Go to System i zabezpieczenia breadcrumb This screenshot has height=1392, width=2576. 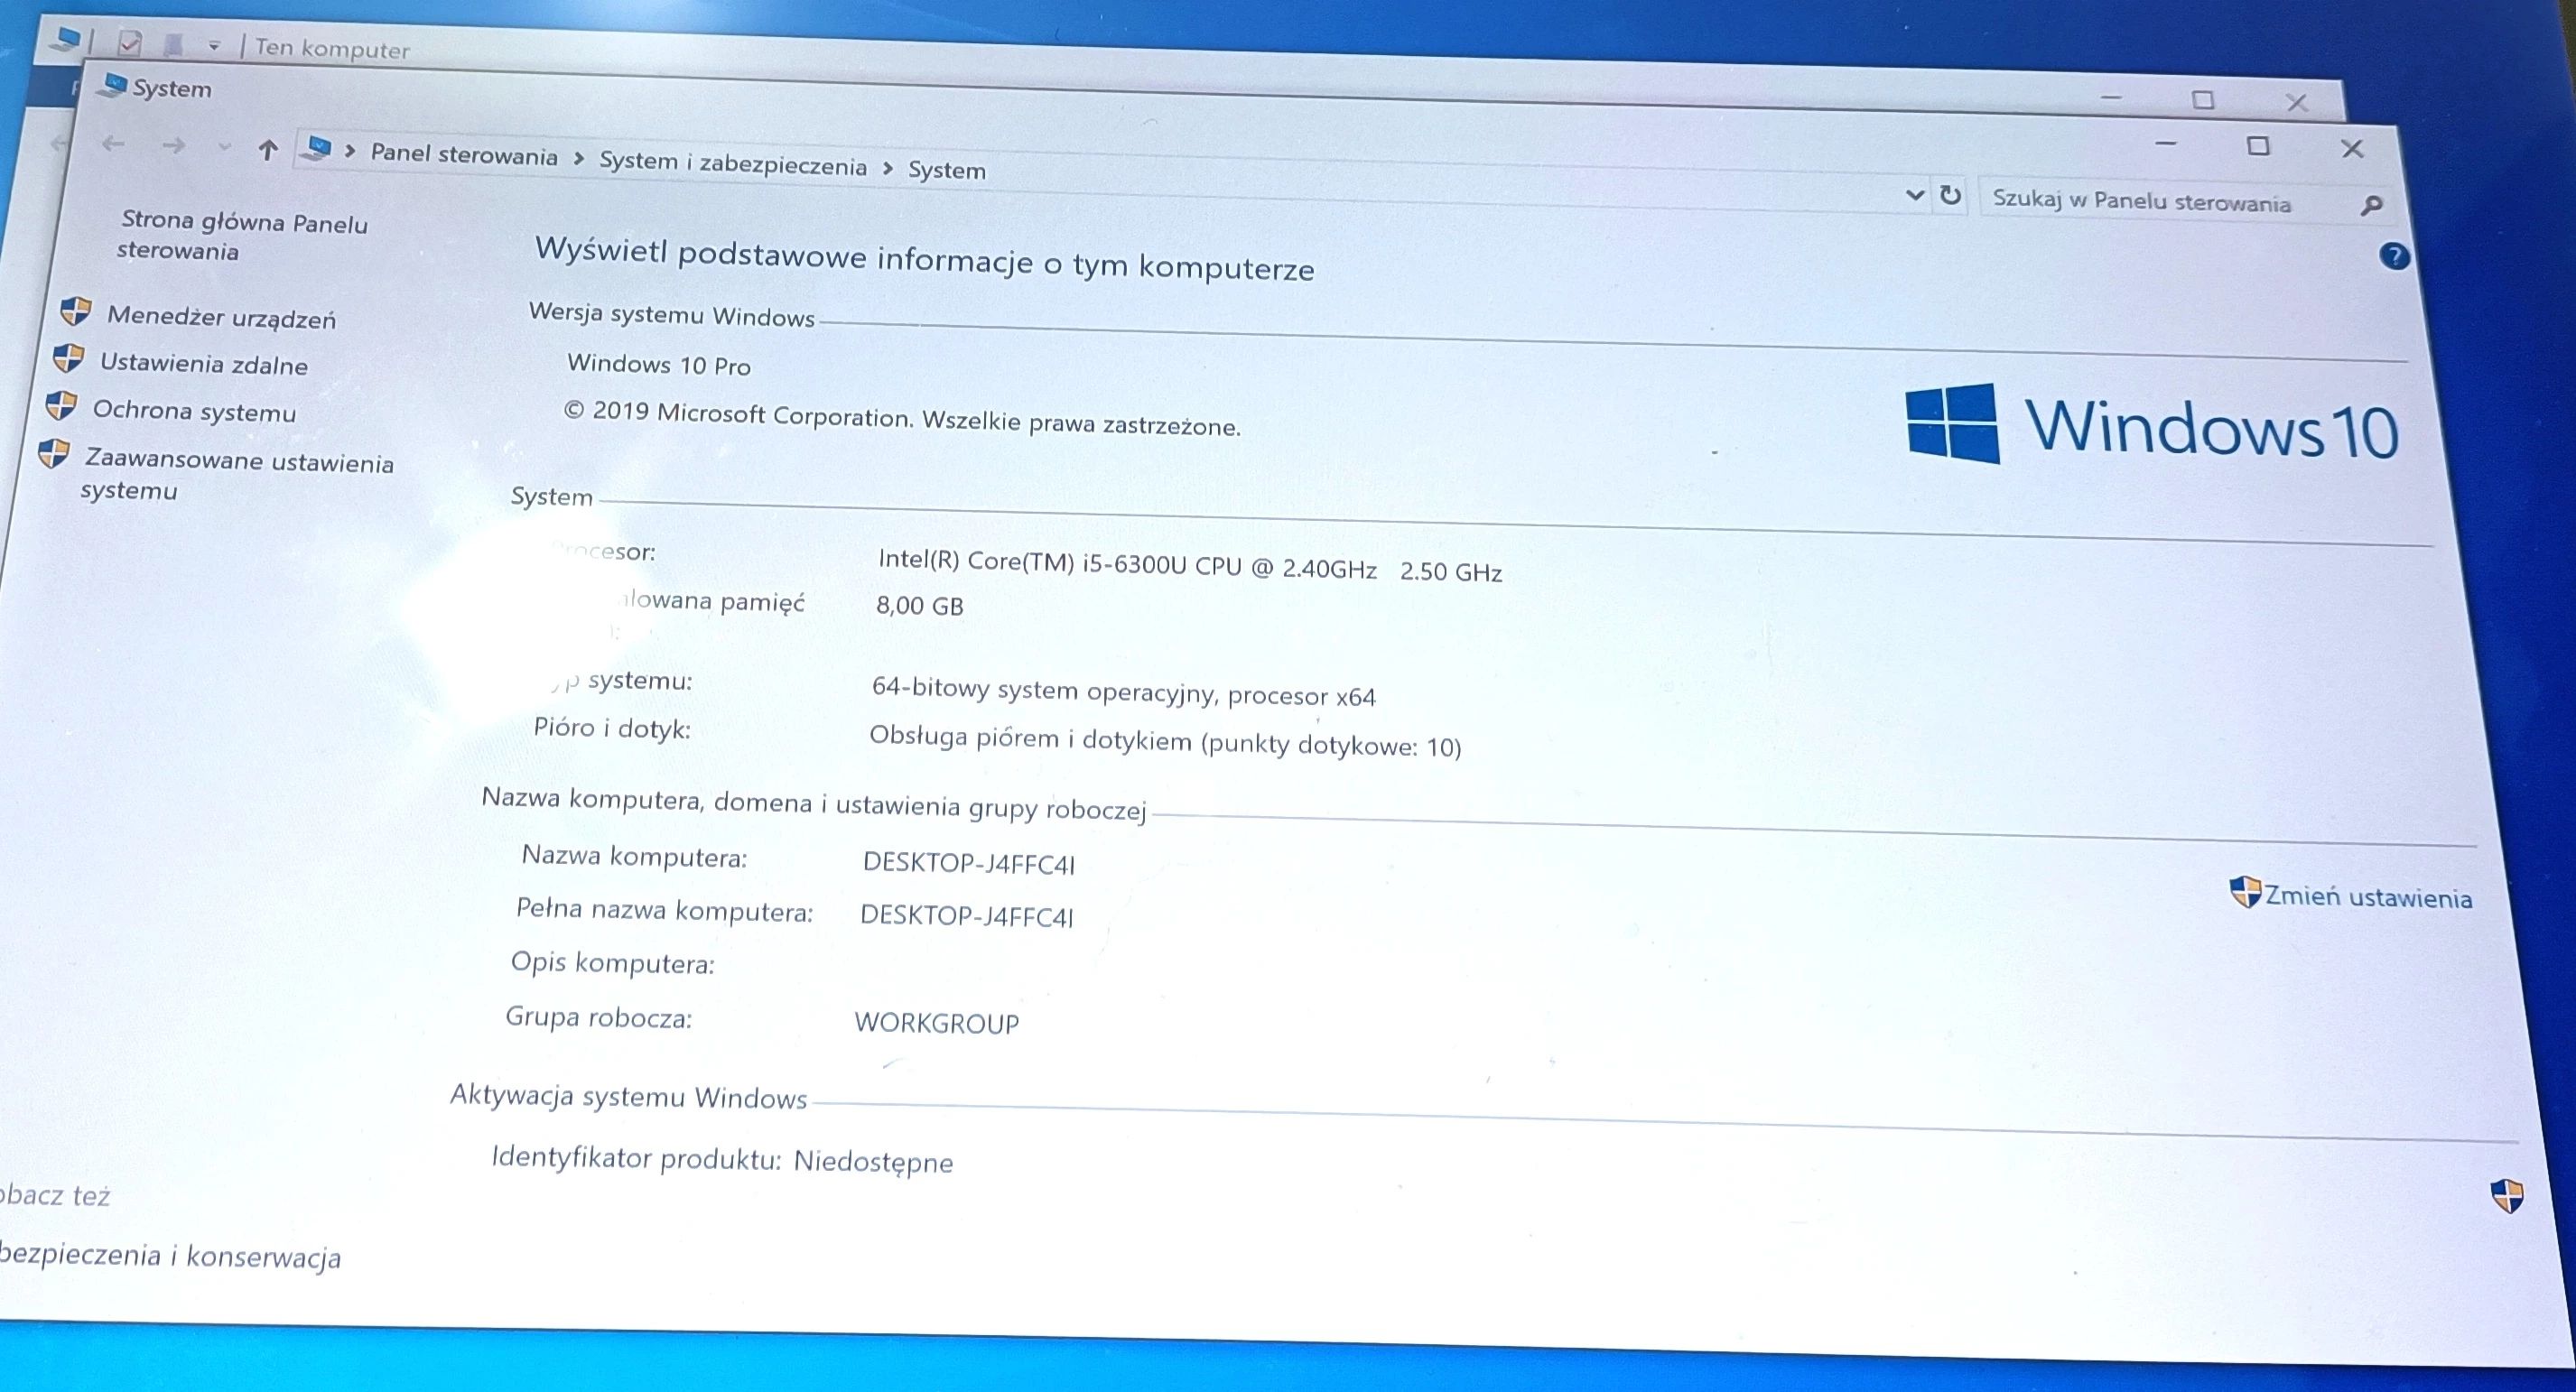coord(732,164)
